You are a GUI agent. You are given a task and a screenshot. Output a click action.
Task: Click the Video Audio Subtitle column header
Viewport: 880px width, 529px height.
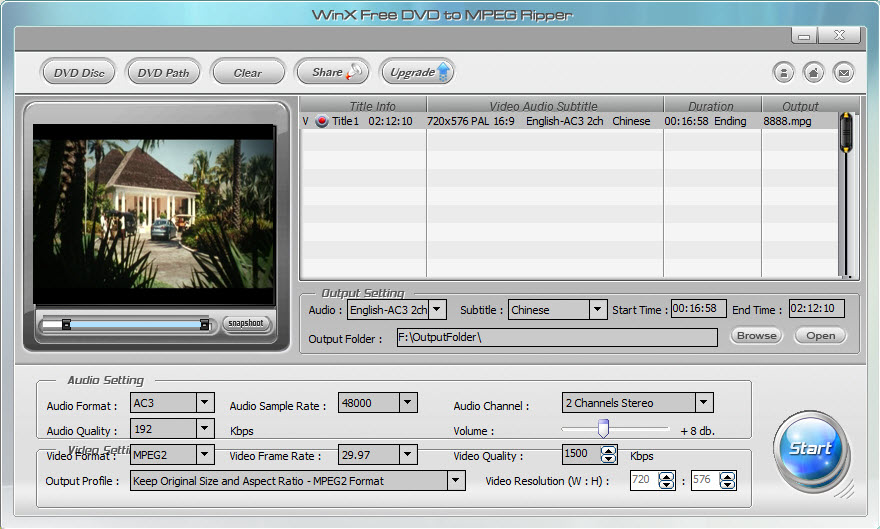543,105
